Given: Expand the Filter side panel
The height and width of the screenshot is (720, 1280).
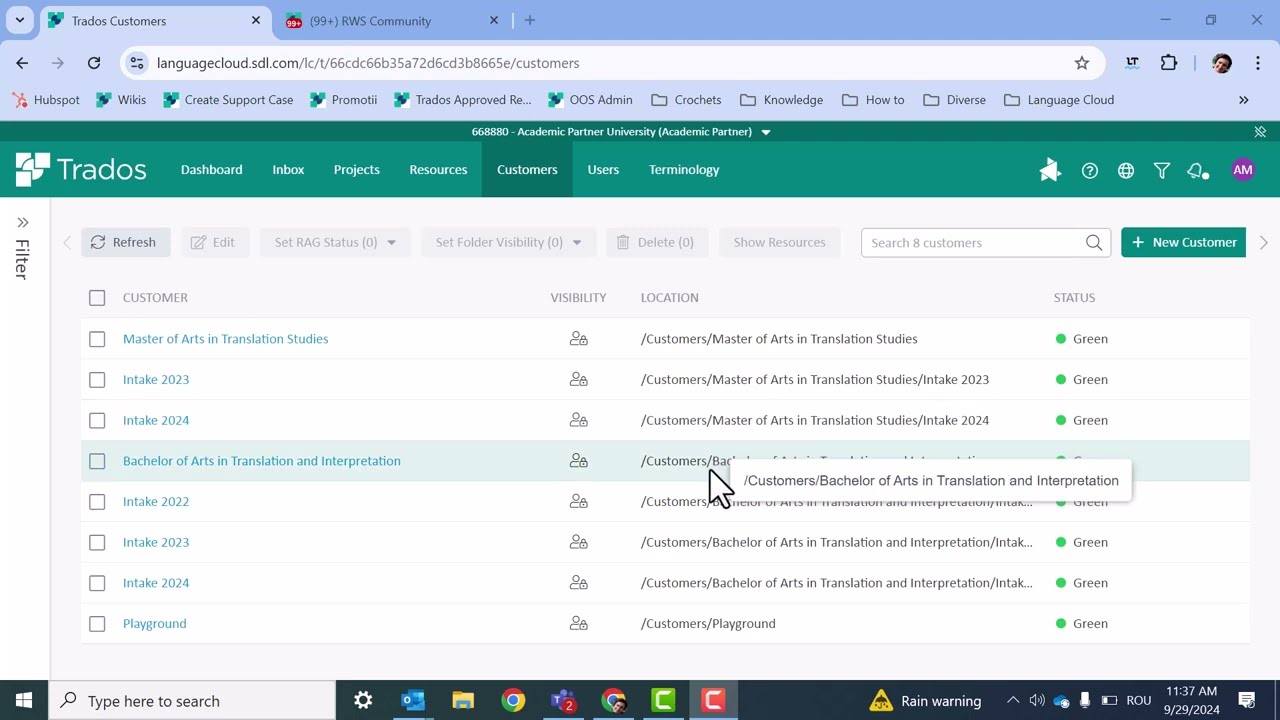Looking at the screenshot, I should pos(23,222).
